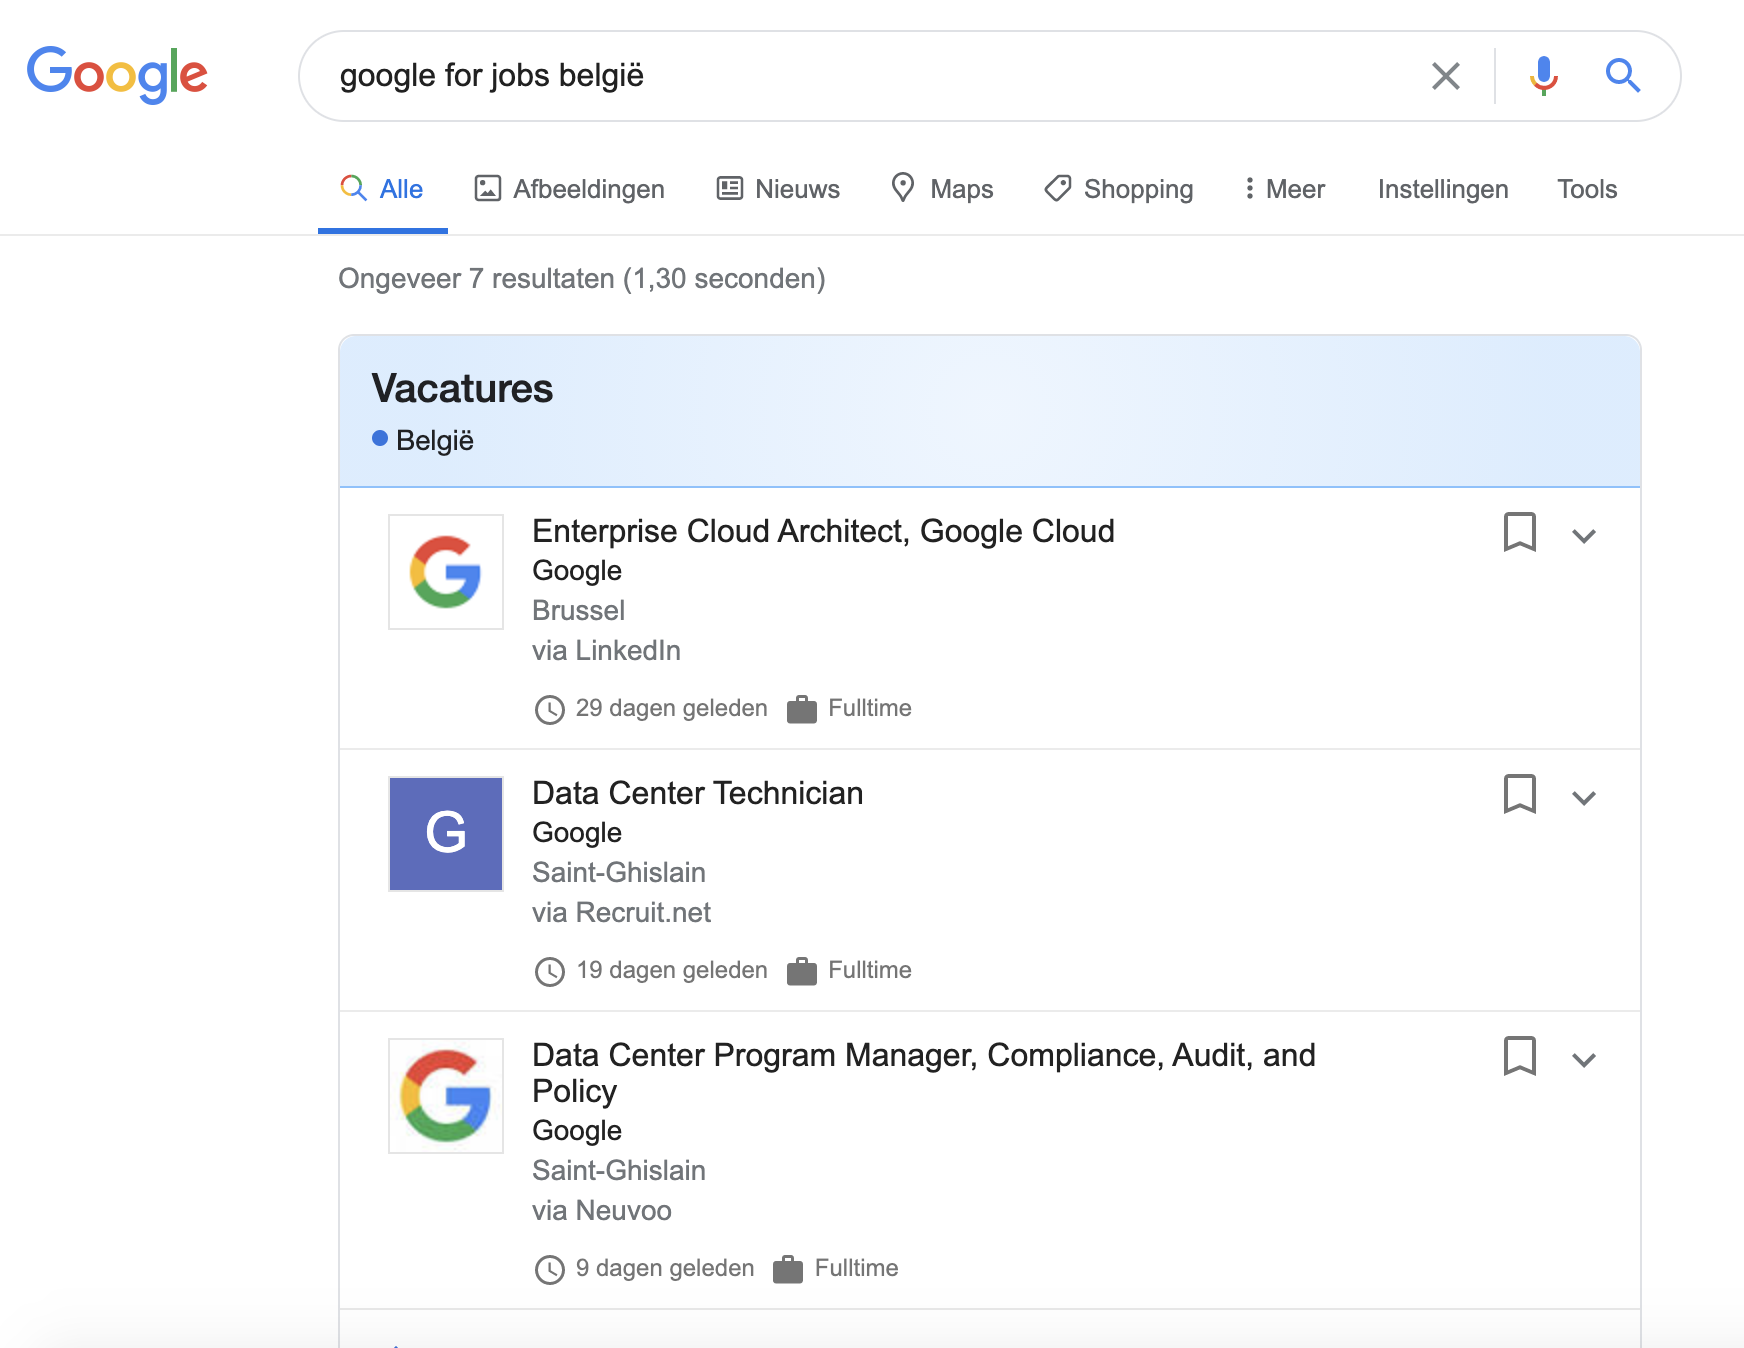Open the Data Center Technician job
This screenshot has width=1744, height=1348.
click(697, 793)
